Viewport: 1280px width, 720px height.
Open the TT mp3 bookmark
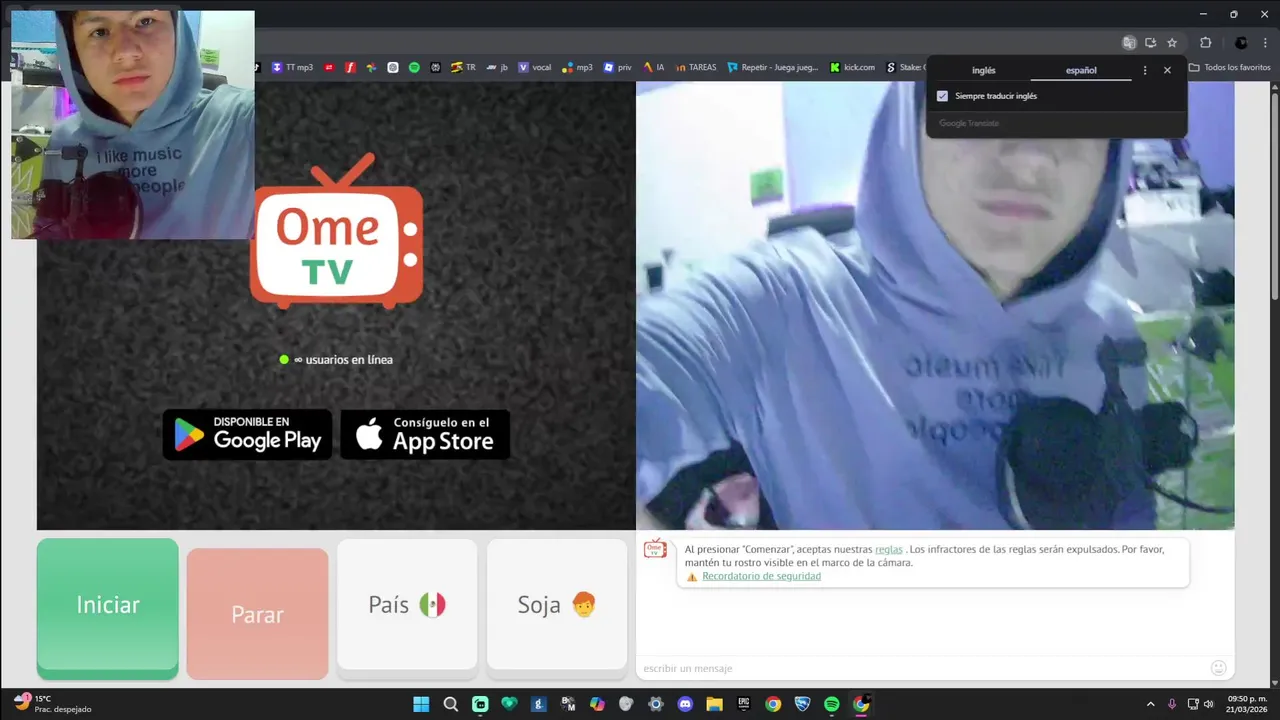(x=293, y=68)
